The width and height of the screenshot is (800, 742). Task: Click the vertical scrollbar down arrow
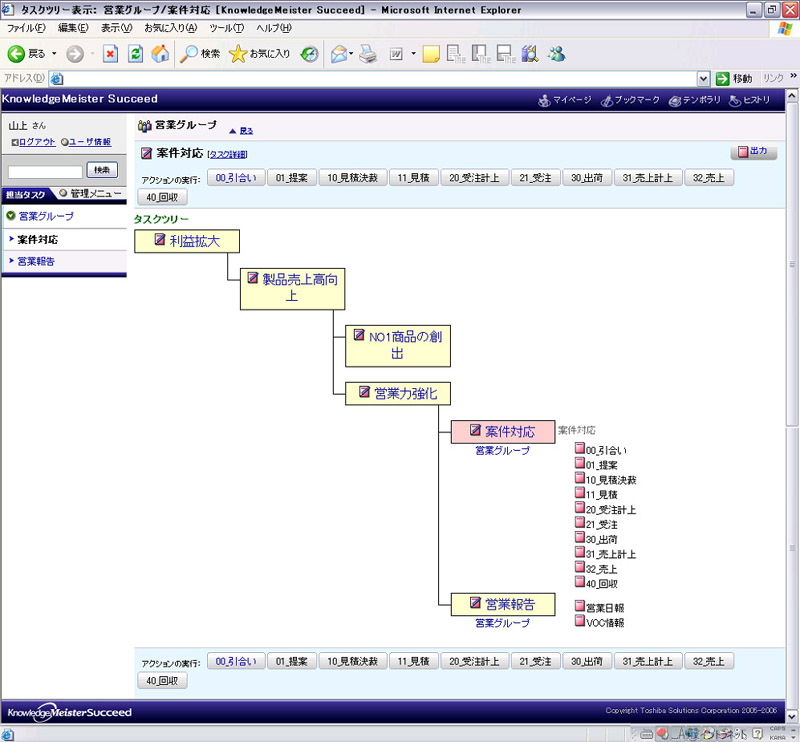coord(792,716)
